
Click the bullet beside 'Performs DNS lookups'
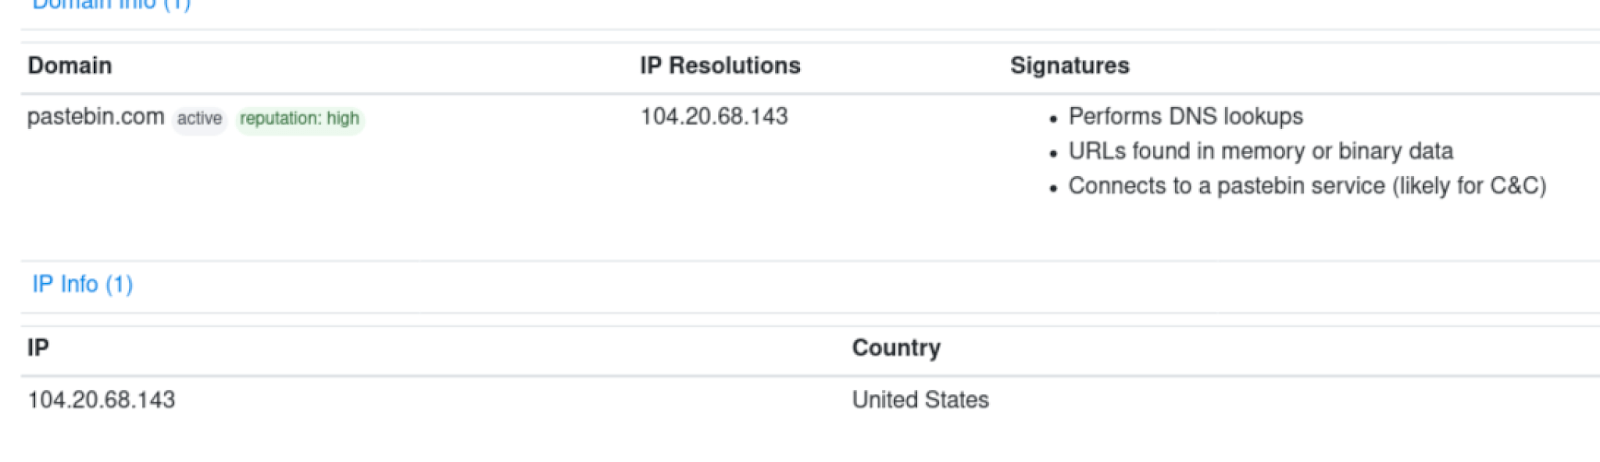[x=1053, y=119]
